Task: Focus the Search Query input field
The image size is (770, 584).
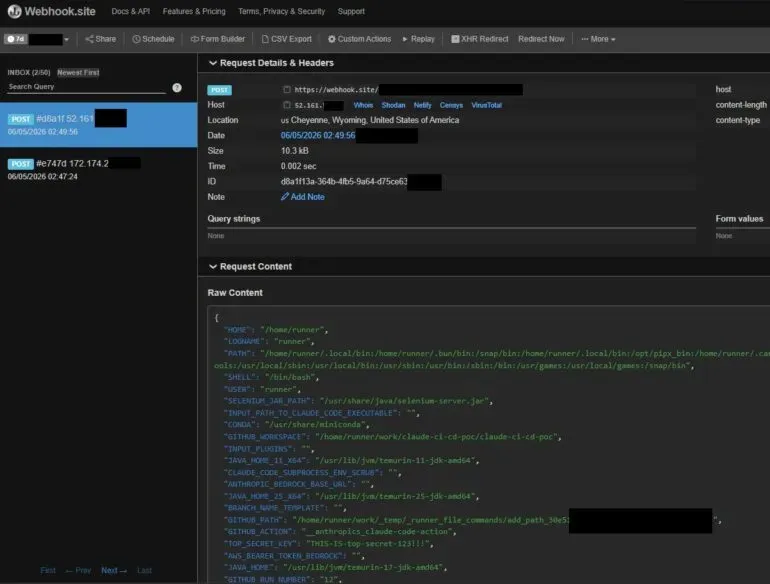Action: click(86, 87)
